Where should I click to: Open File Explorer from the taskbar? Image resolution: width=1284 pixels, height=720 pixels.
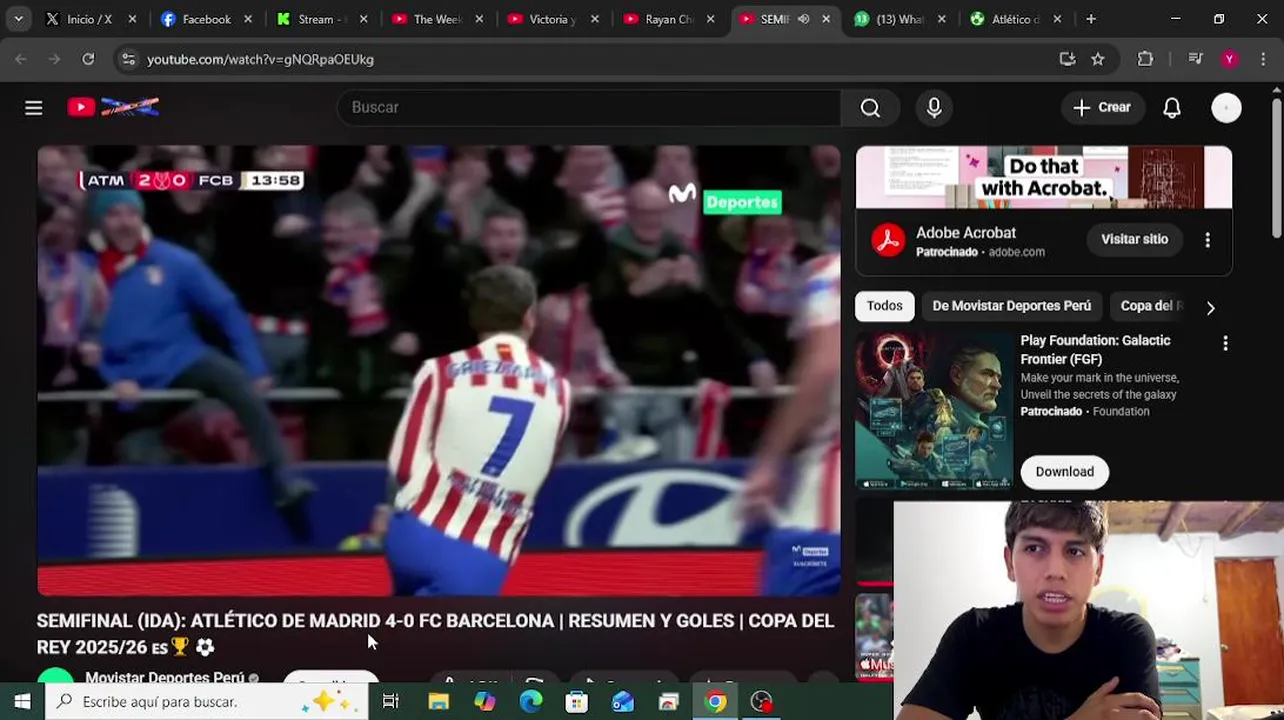(x=438, y=702)
